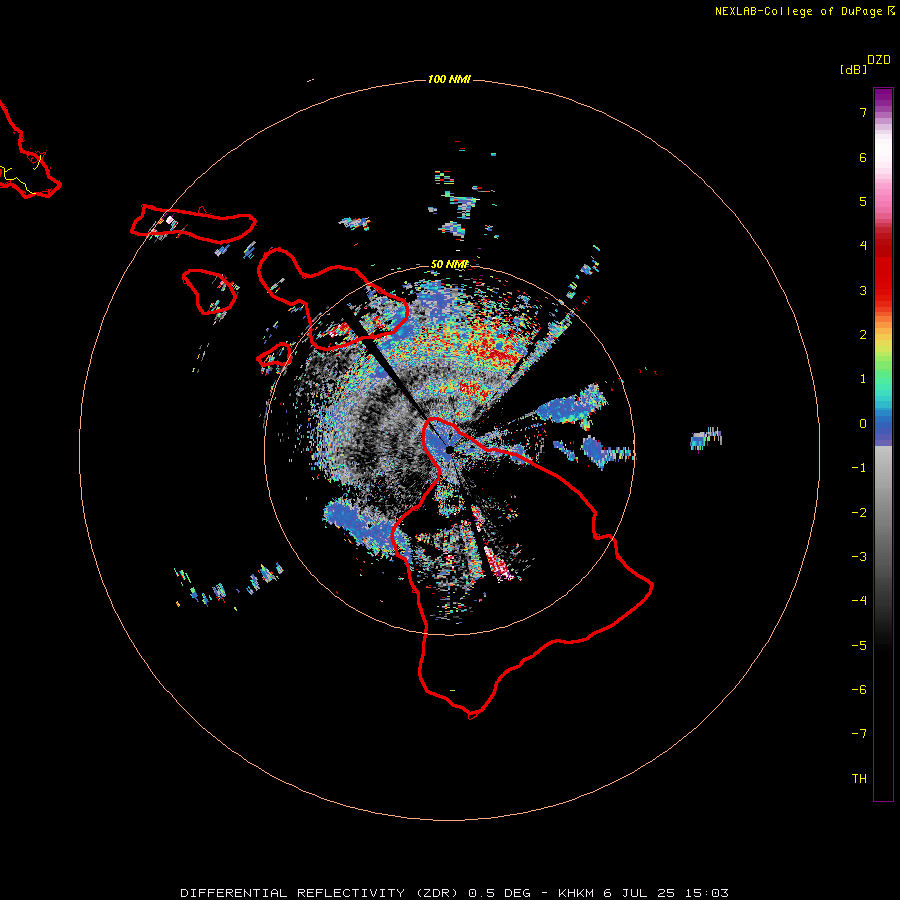Click the gray band of the color bar
Screen dimensions: 900x900
click(x=883, y=505)
